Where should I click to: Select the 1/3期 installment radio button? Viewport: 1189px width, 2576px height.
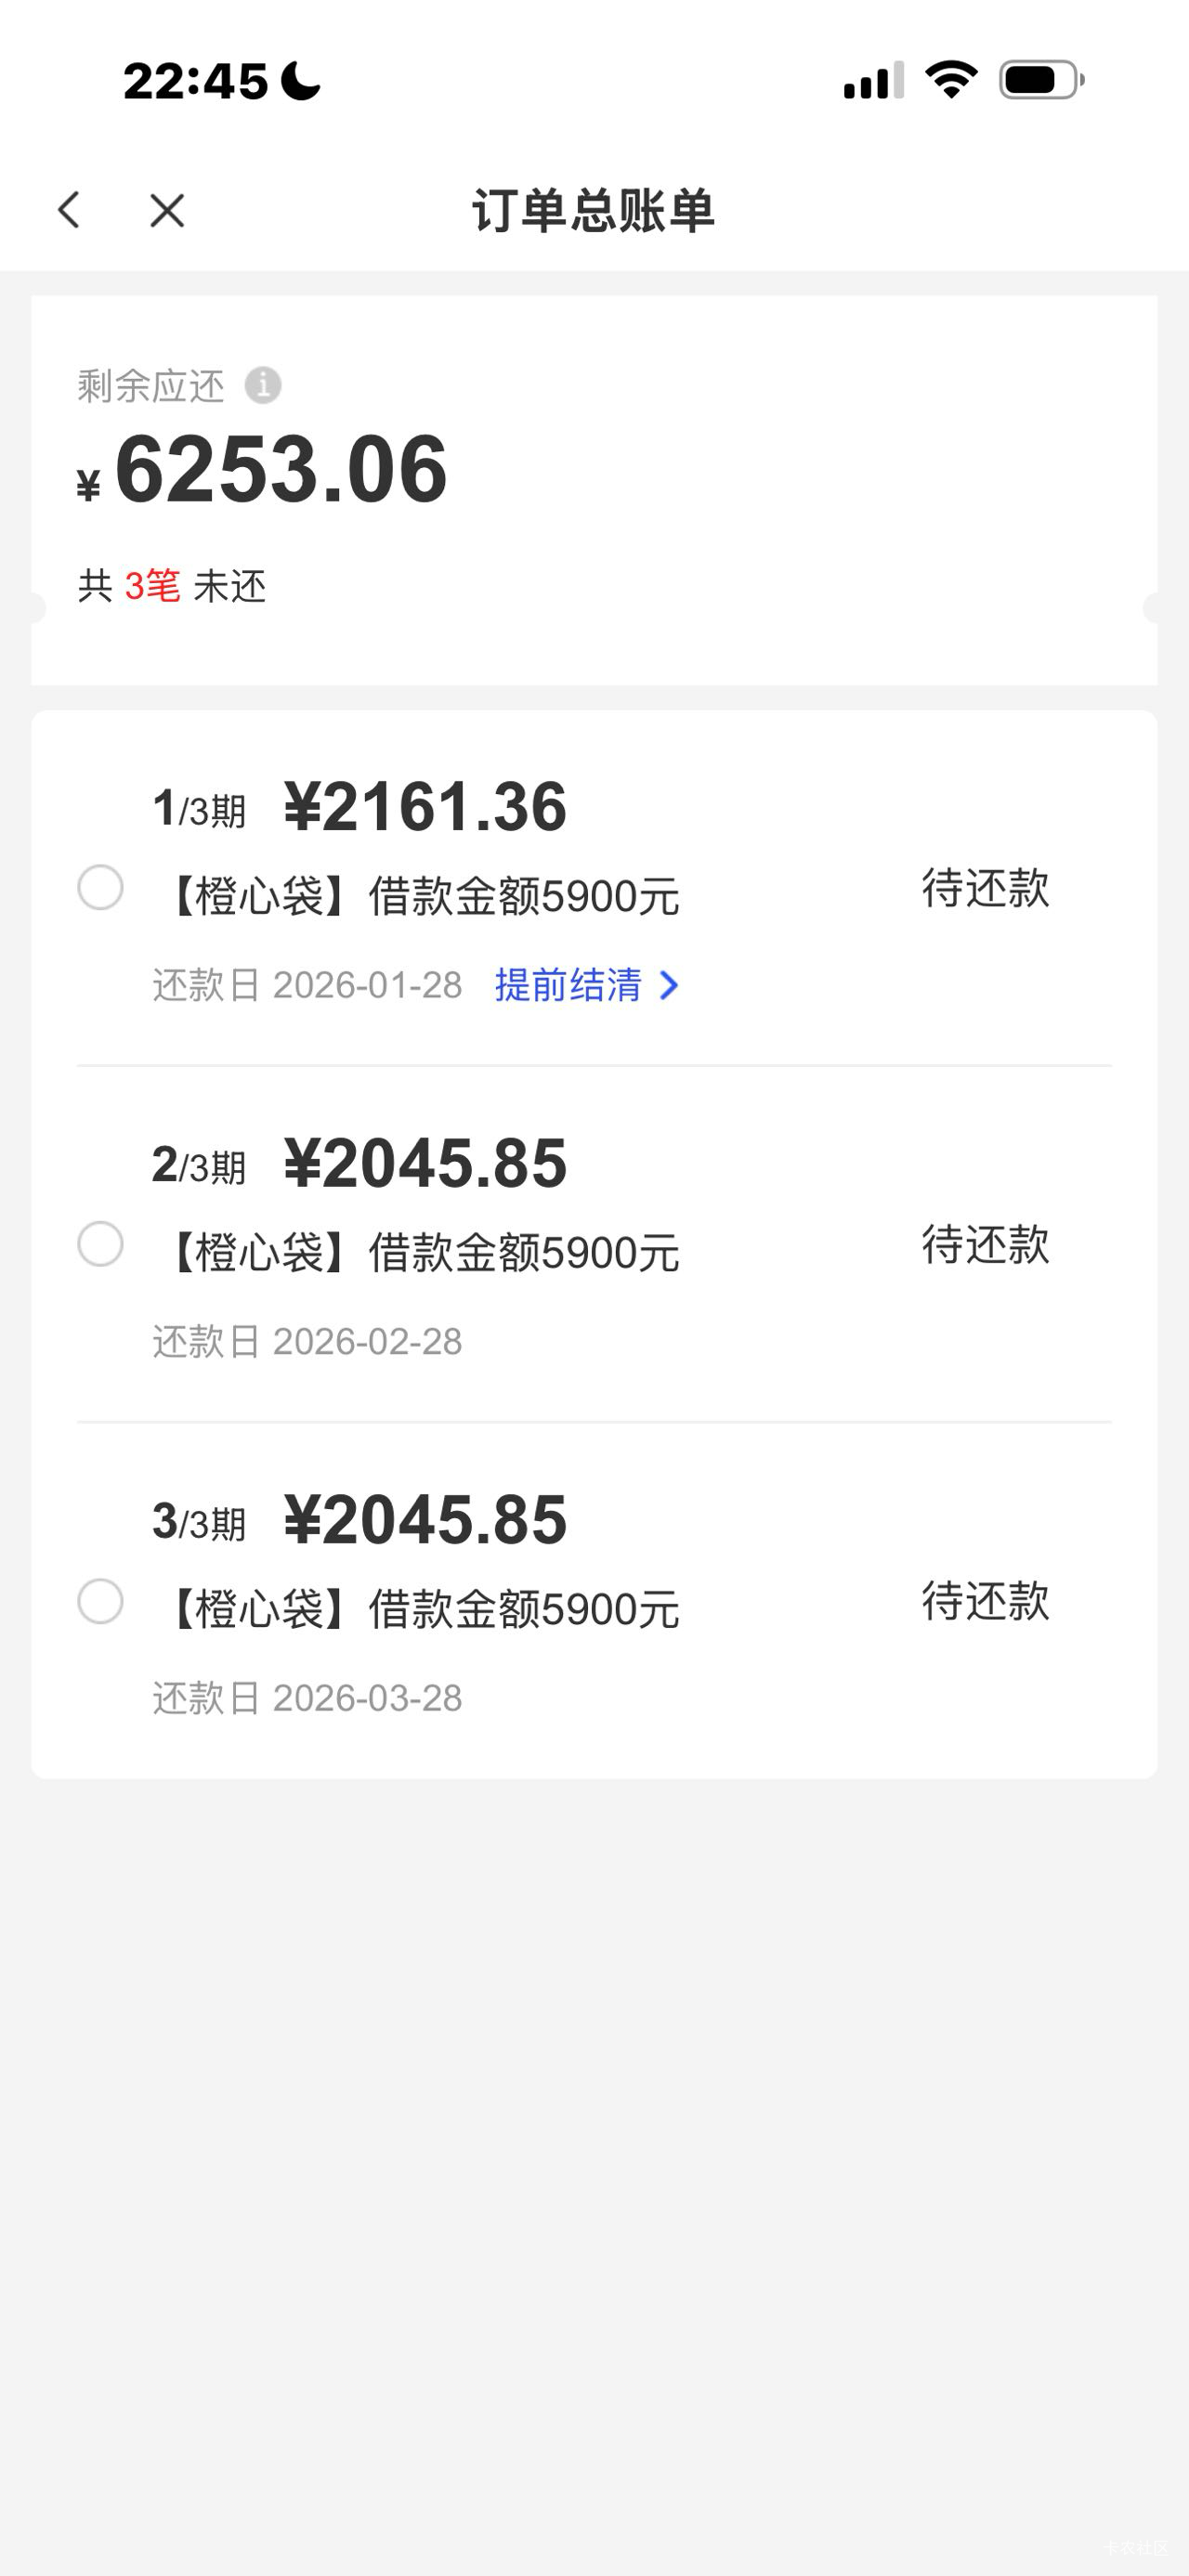coord(101,888)
